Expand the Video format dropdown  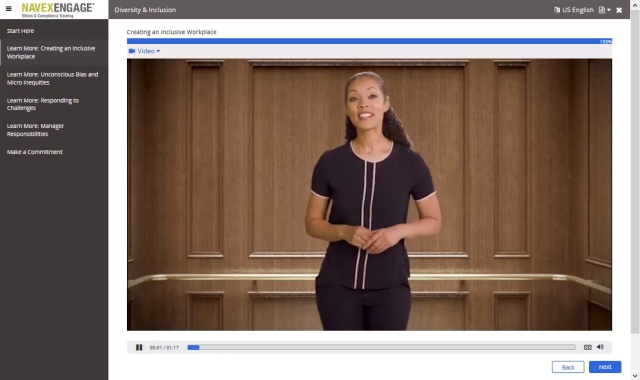pyautogui.click(x=144, y=51)
